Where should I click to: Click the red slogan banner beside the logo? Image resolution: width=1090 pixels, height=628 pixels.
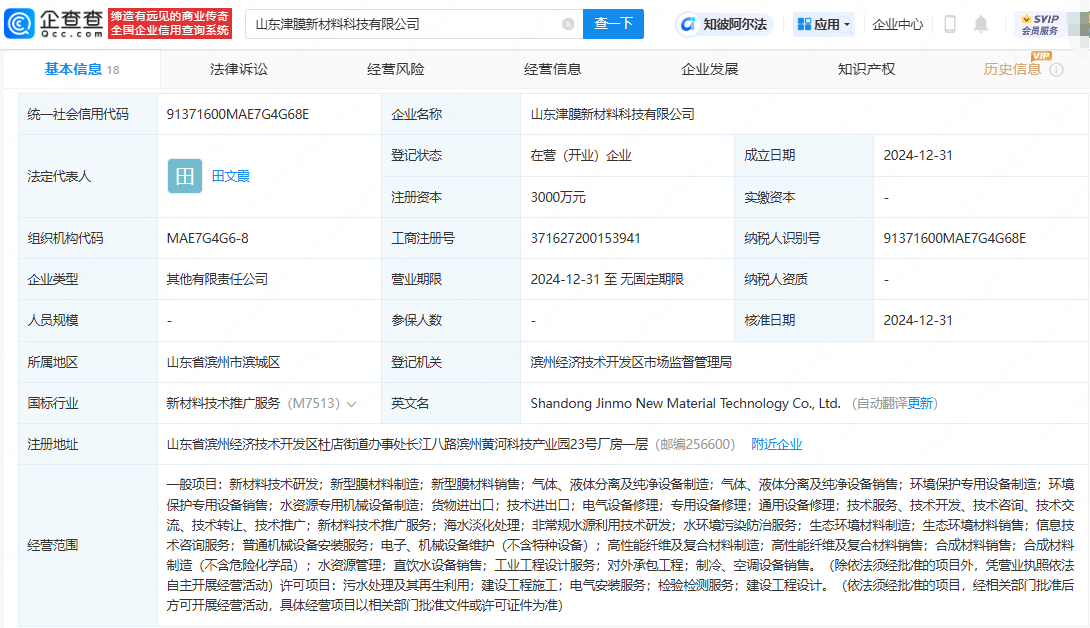point(170,24)
